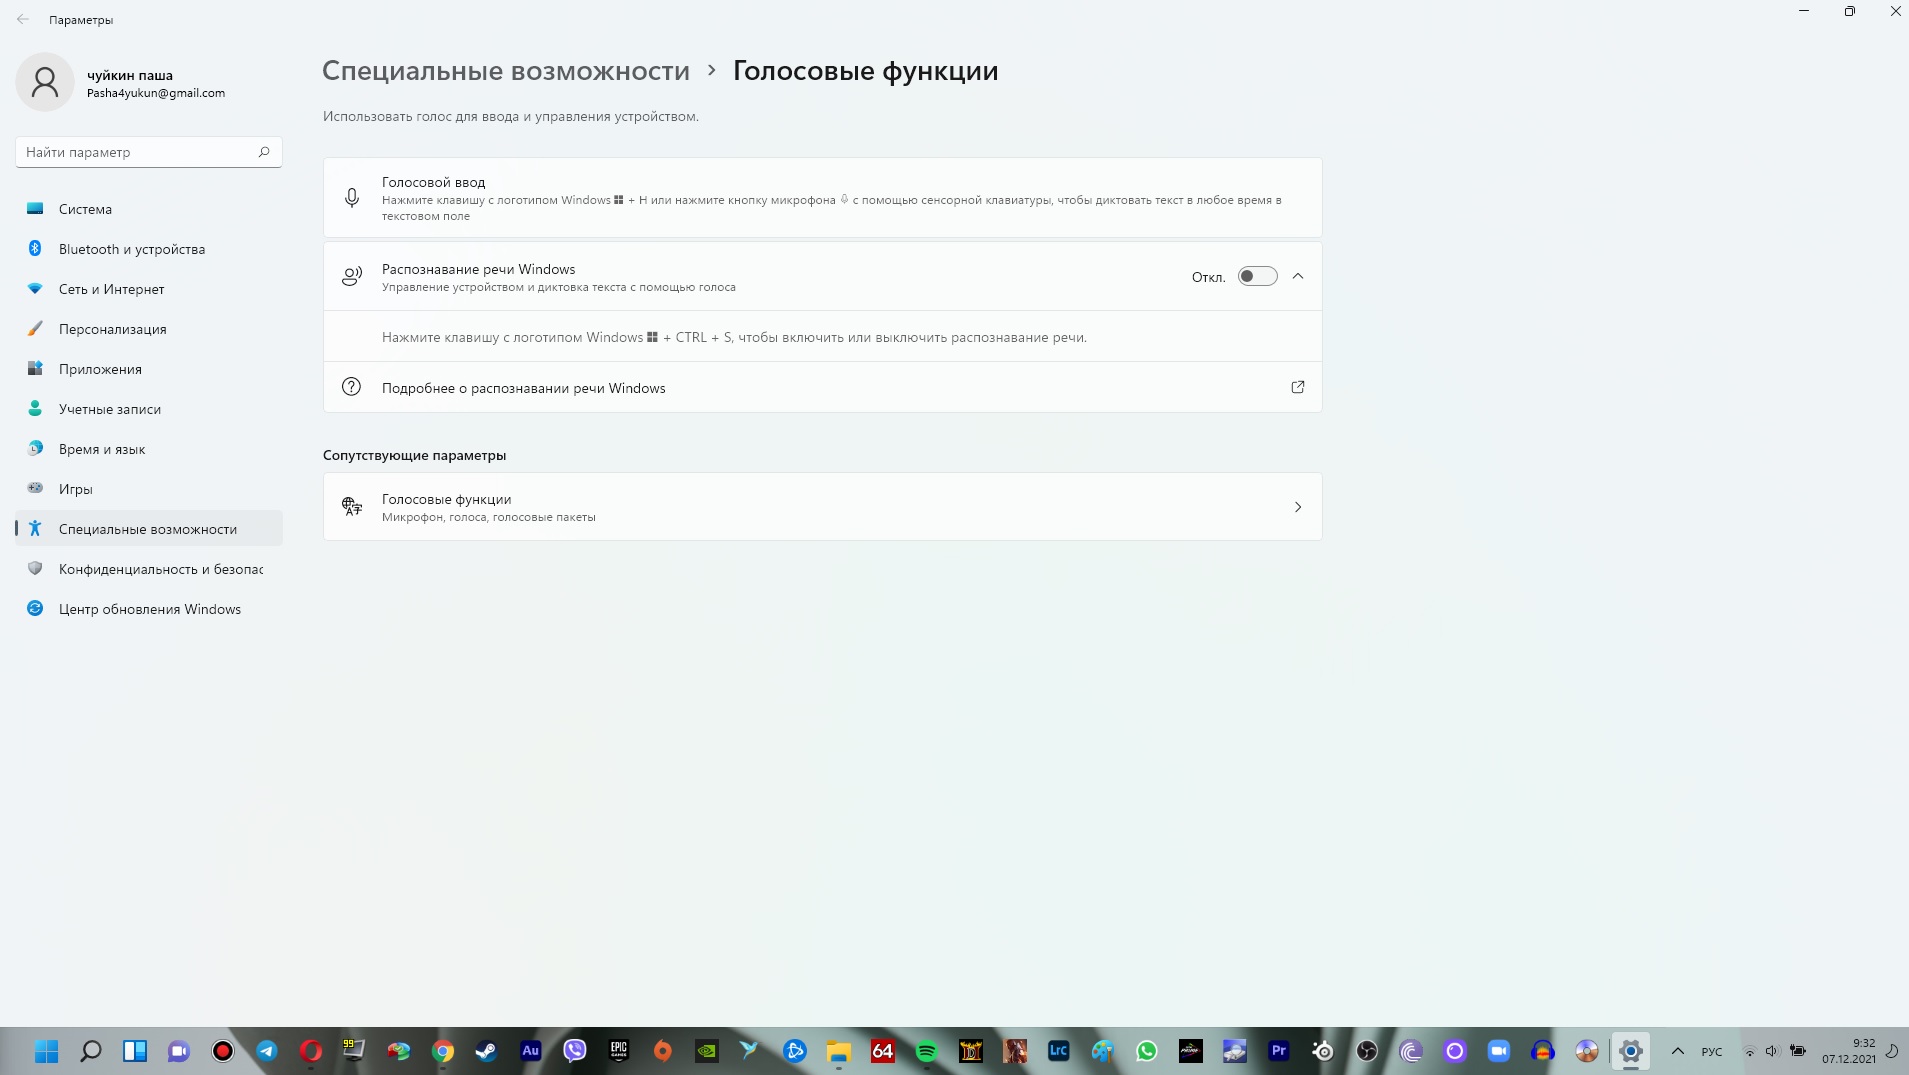Open Spotify from the taskbar
This screenshot has width=1909, height=1075.
[926, 1051]
